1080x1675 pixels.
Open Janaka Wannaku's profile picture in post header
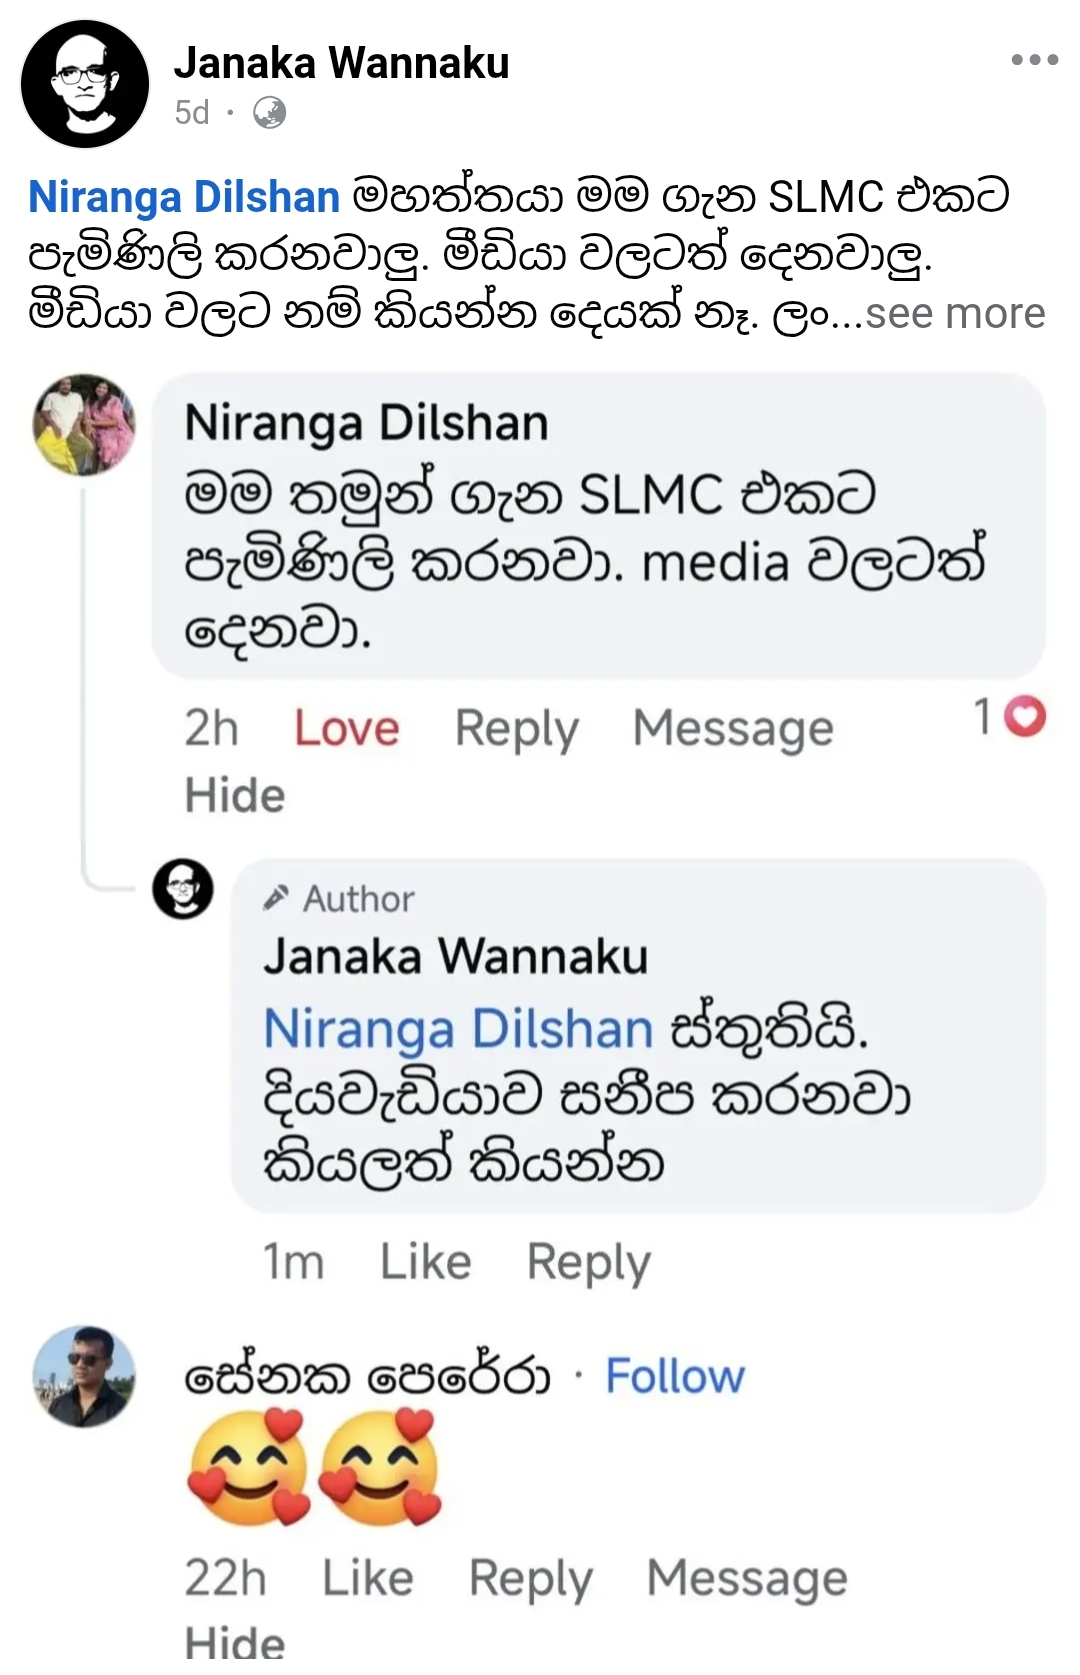click(x=85, y=84)
